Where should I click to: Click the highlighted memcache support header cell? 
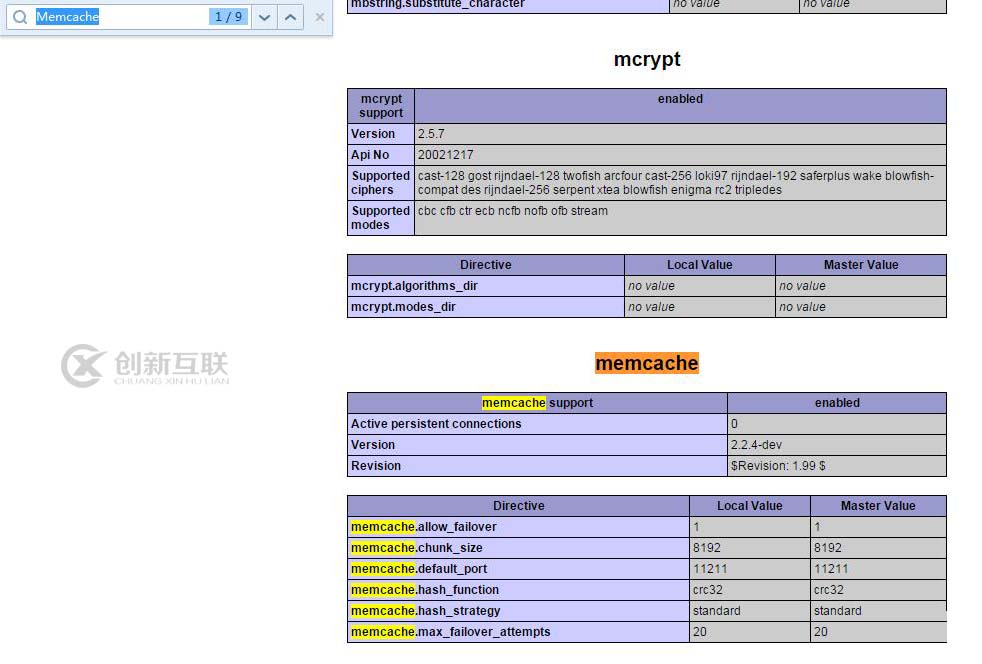click(537, 403)
